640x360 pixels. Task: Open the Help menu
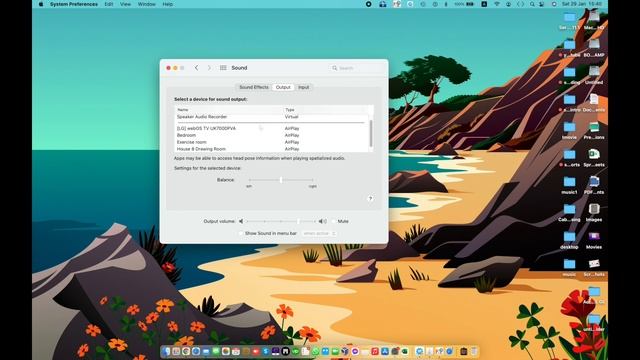click(168, 4)
